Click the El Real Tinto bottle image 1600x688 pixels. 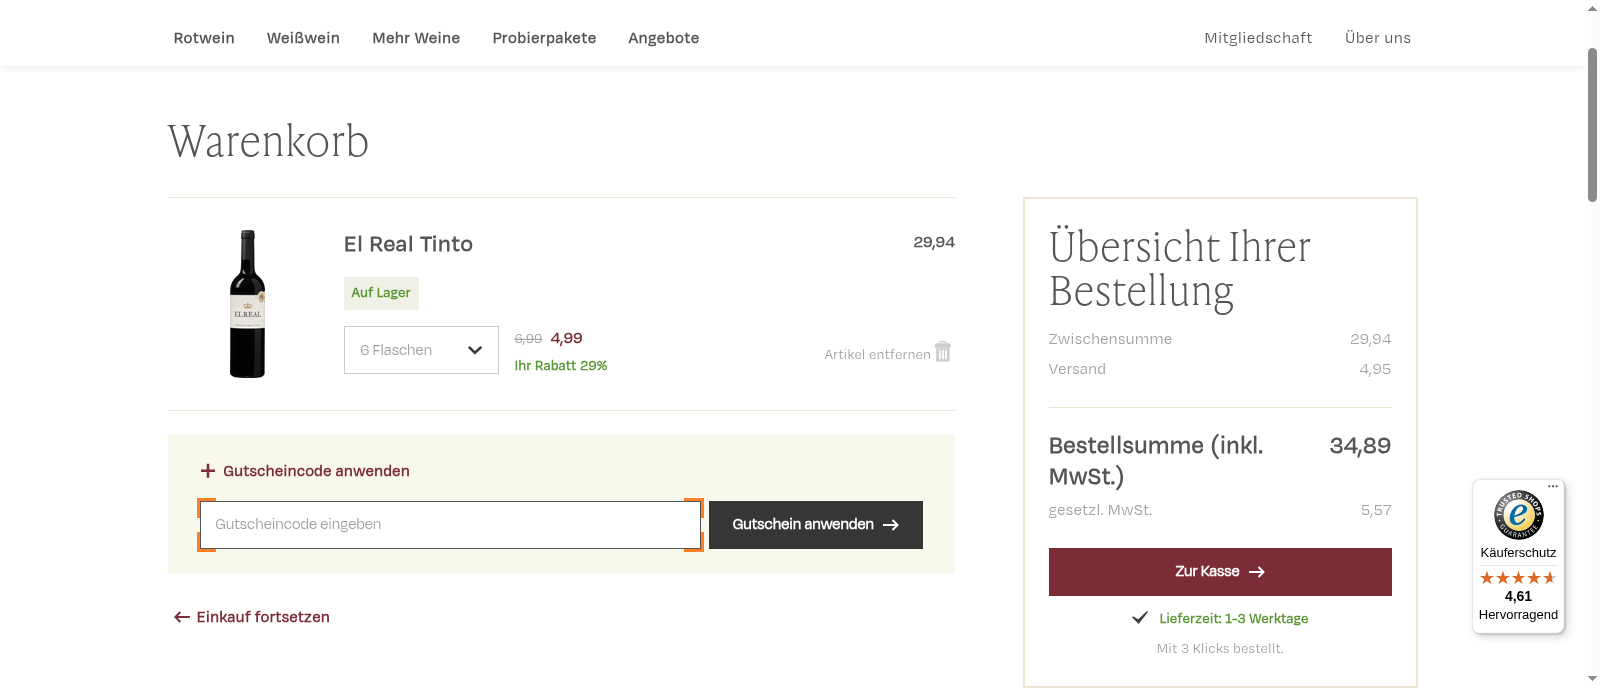click(x=248, y=303)
